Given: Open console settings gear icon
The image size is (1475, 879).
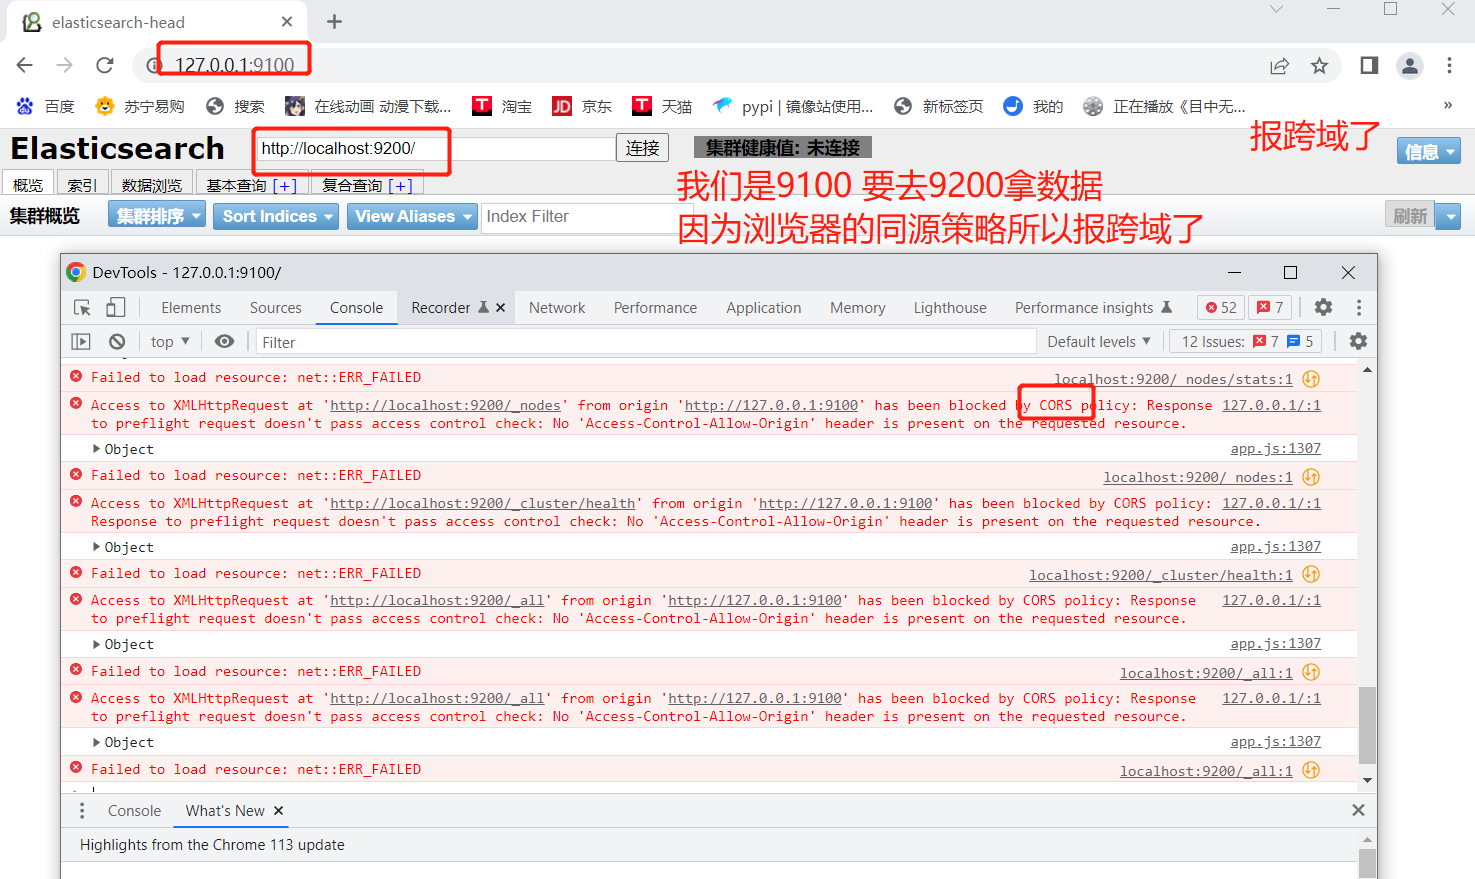Looking at the screenshot, I should pyautogui.click(x=1358, y=341).
